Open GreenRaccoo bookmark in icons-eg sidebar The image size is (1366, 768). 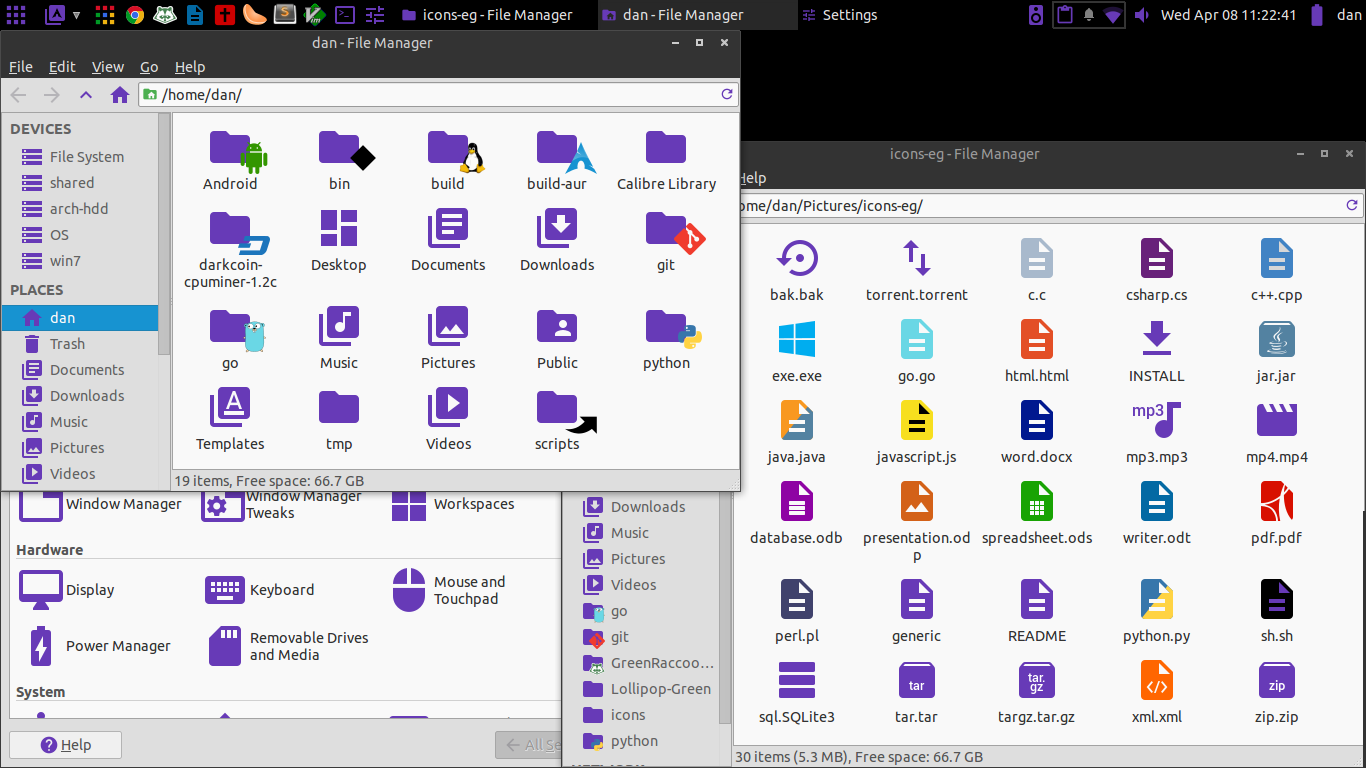coord(648,663)
